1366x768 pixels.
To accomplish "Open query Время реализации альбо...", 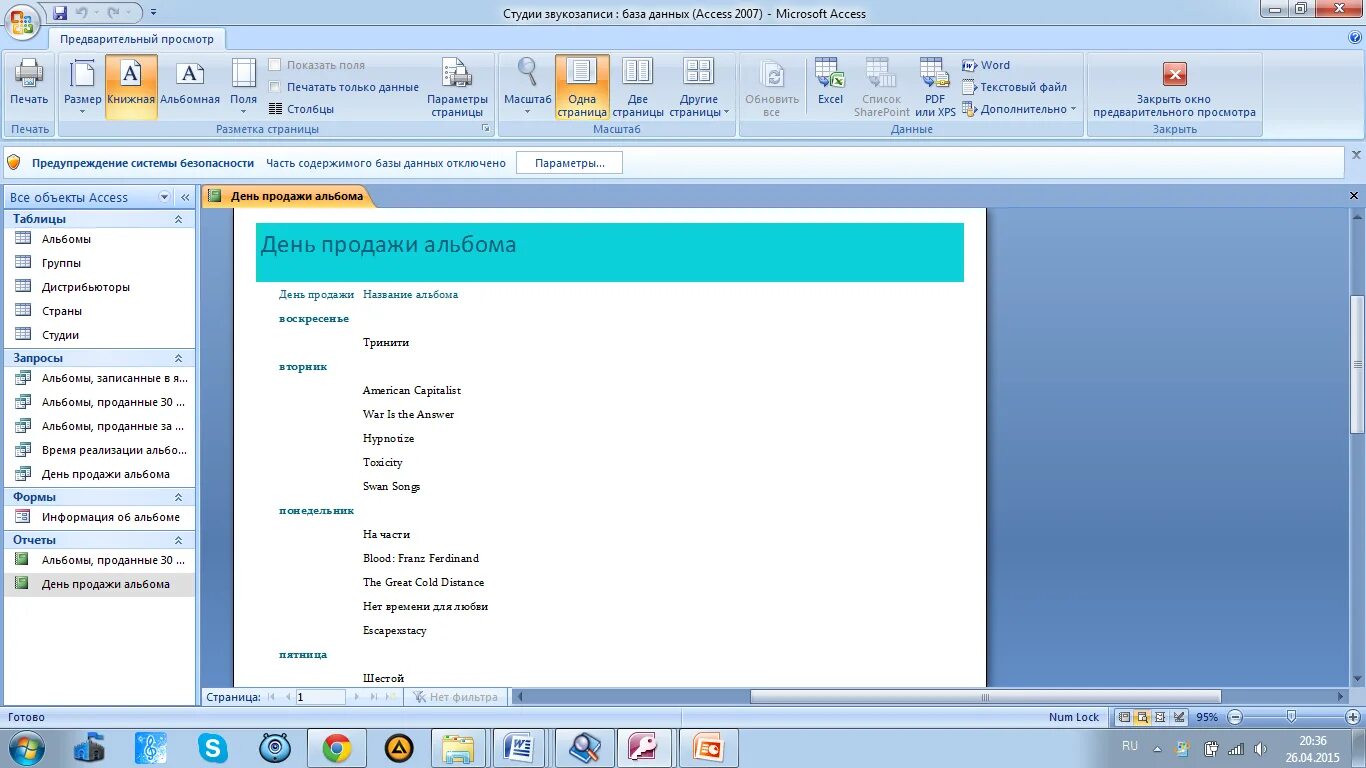I will (x=100, y=450).
